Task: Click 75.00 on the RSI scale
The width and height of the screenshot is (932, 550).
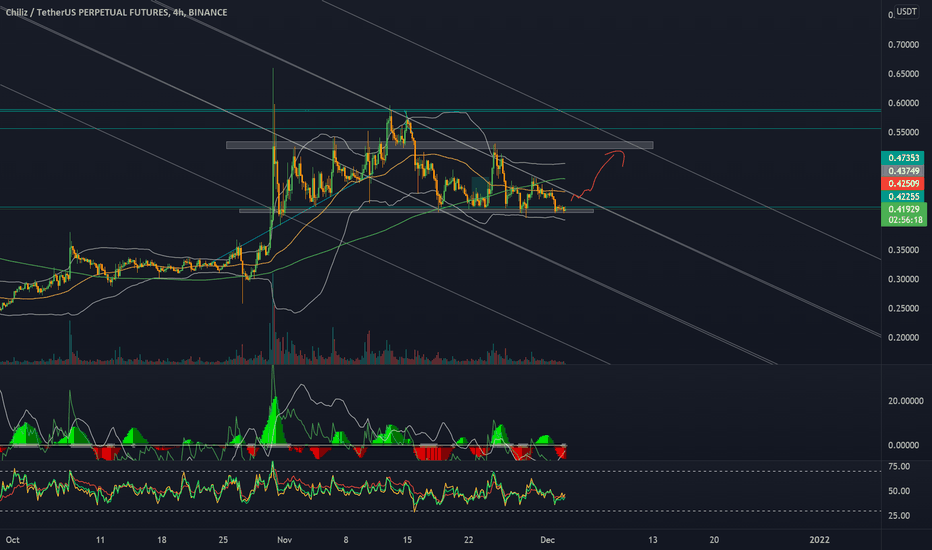Action: 899,466
